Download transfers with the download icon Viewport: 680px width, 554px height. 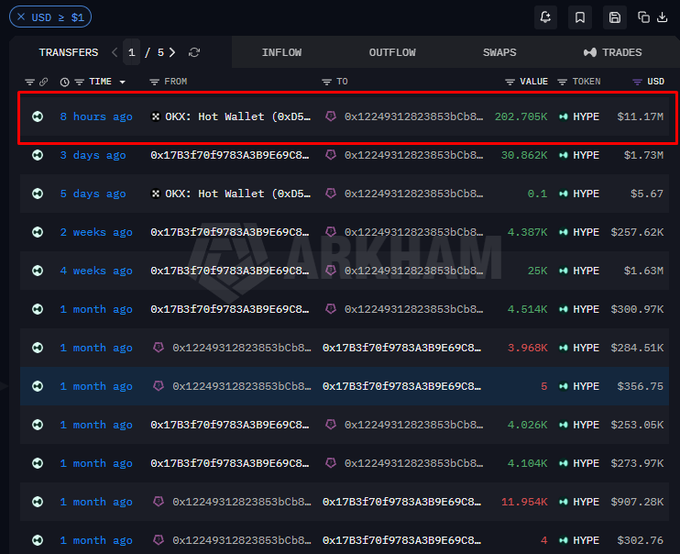pos(662,17)
